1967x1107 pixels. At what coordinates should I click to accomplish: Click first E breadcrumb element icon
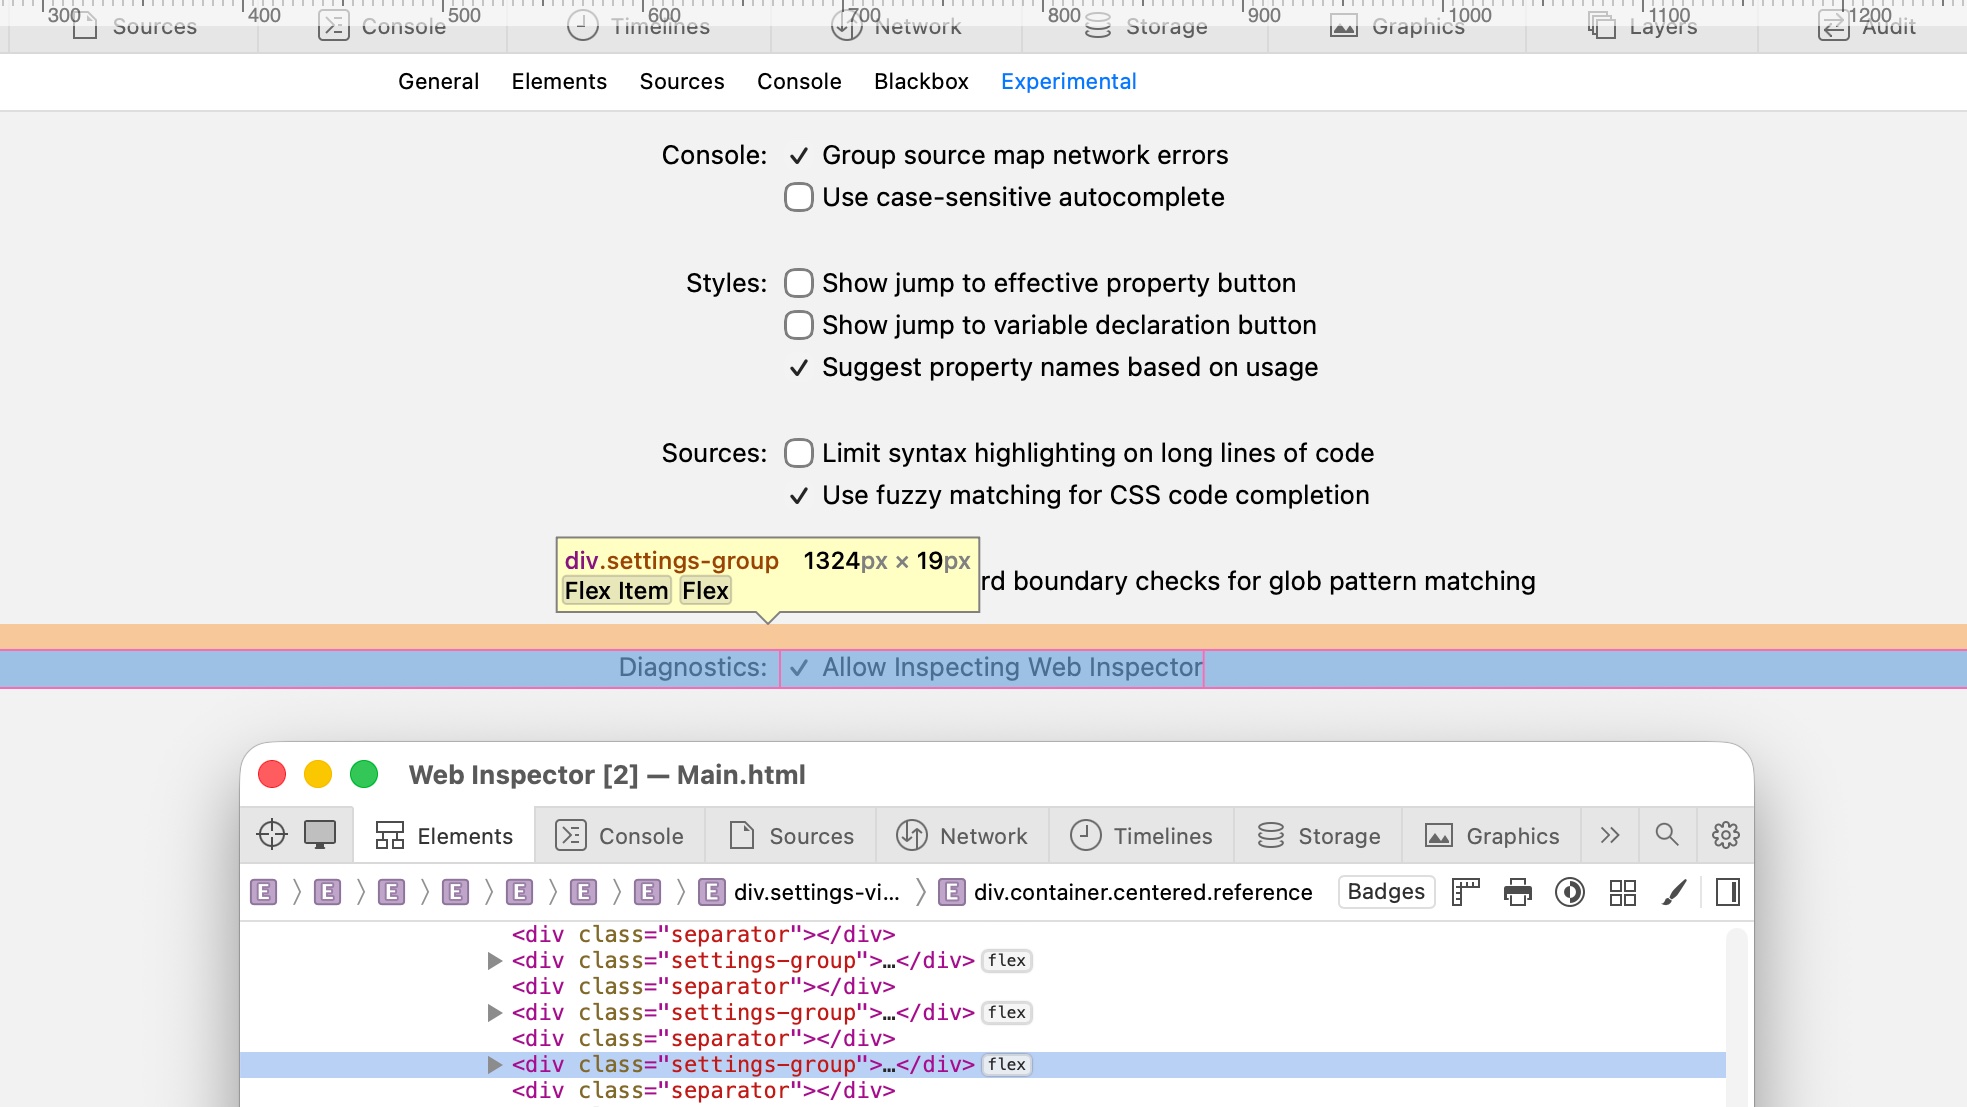coord(264,891)
